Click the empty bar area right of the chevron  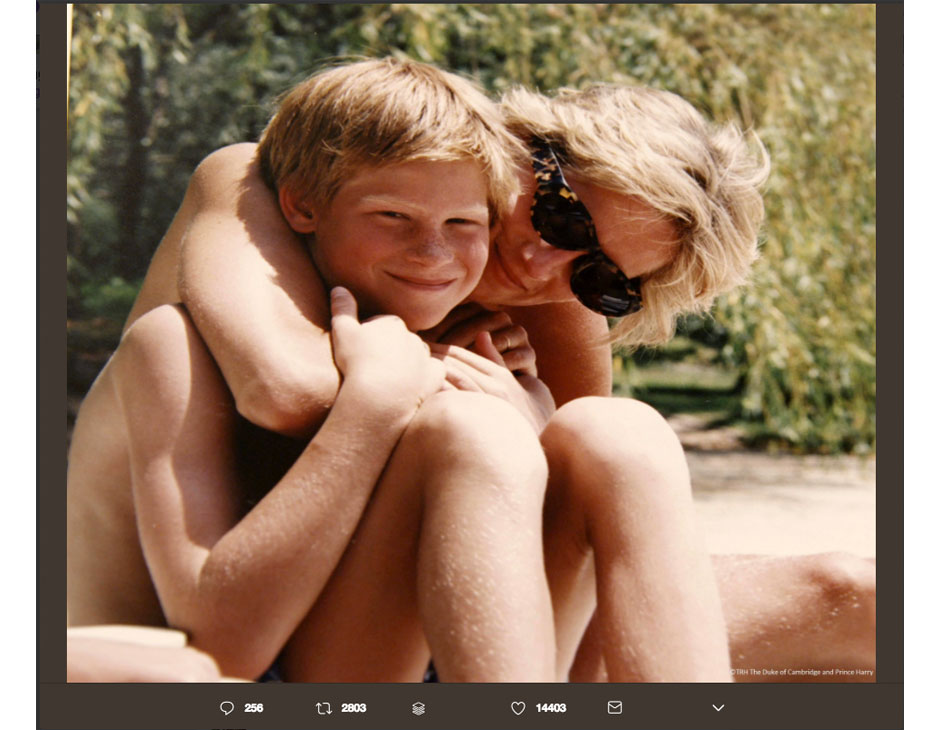(x=820, y=707)
